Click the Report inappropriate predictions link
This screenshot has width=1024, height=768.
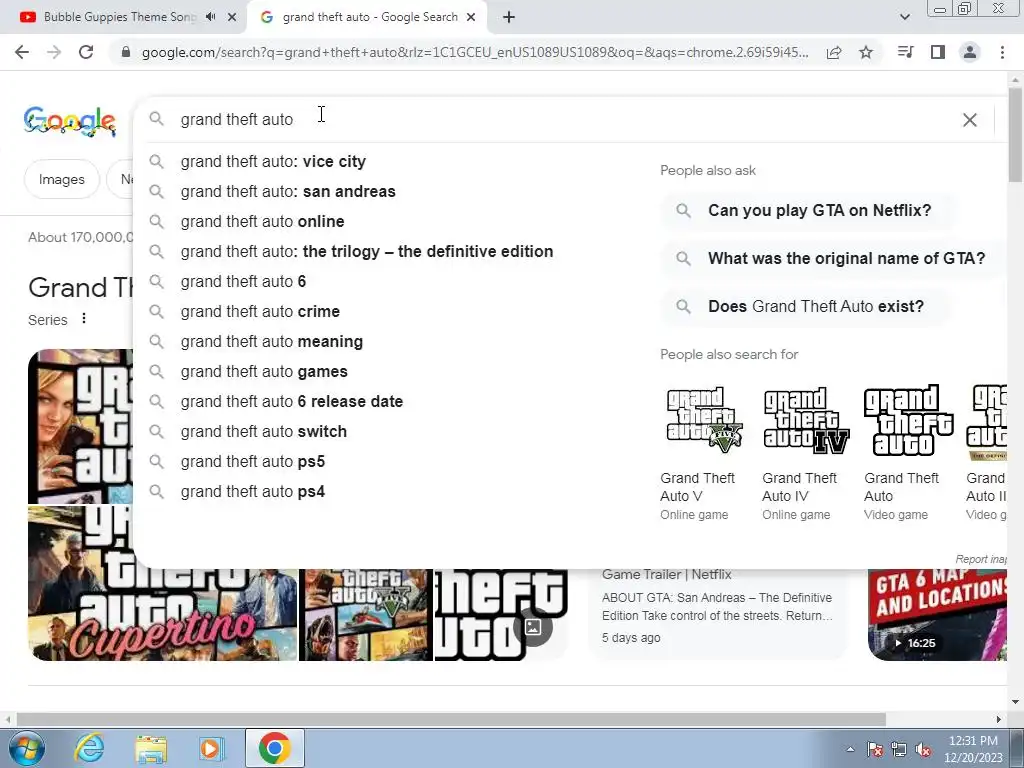click(x=981, y=559)
